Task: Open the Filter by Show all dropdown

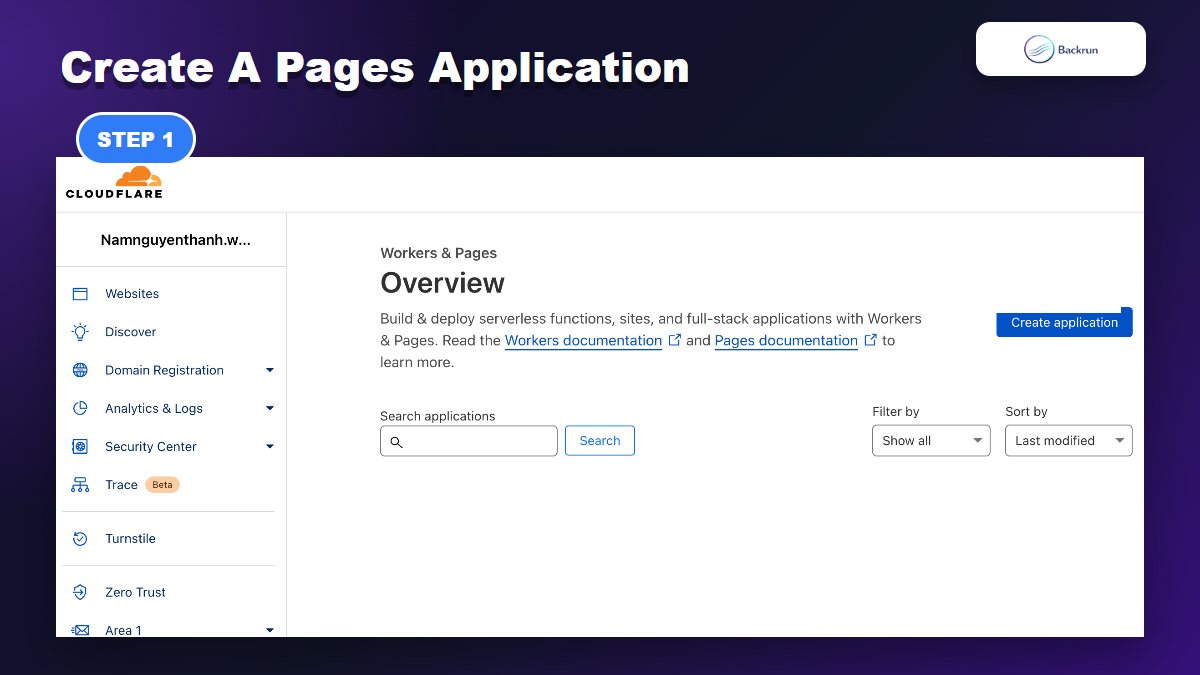Action: [931, 441]
